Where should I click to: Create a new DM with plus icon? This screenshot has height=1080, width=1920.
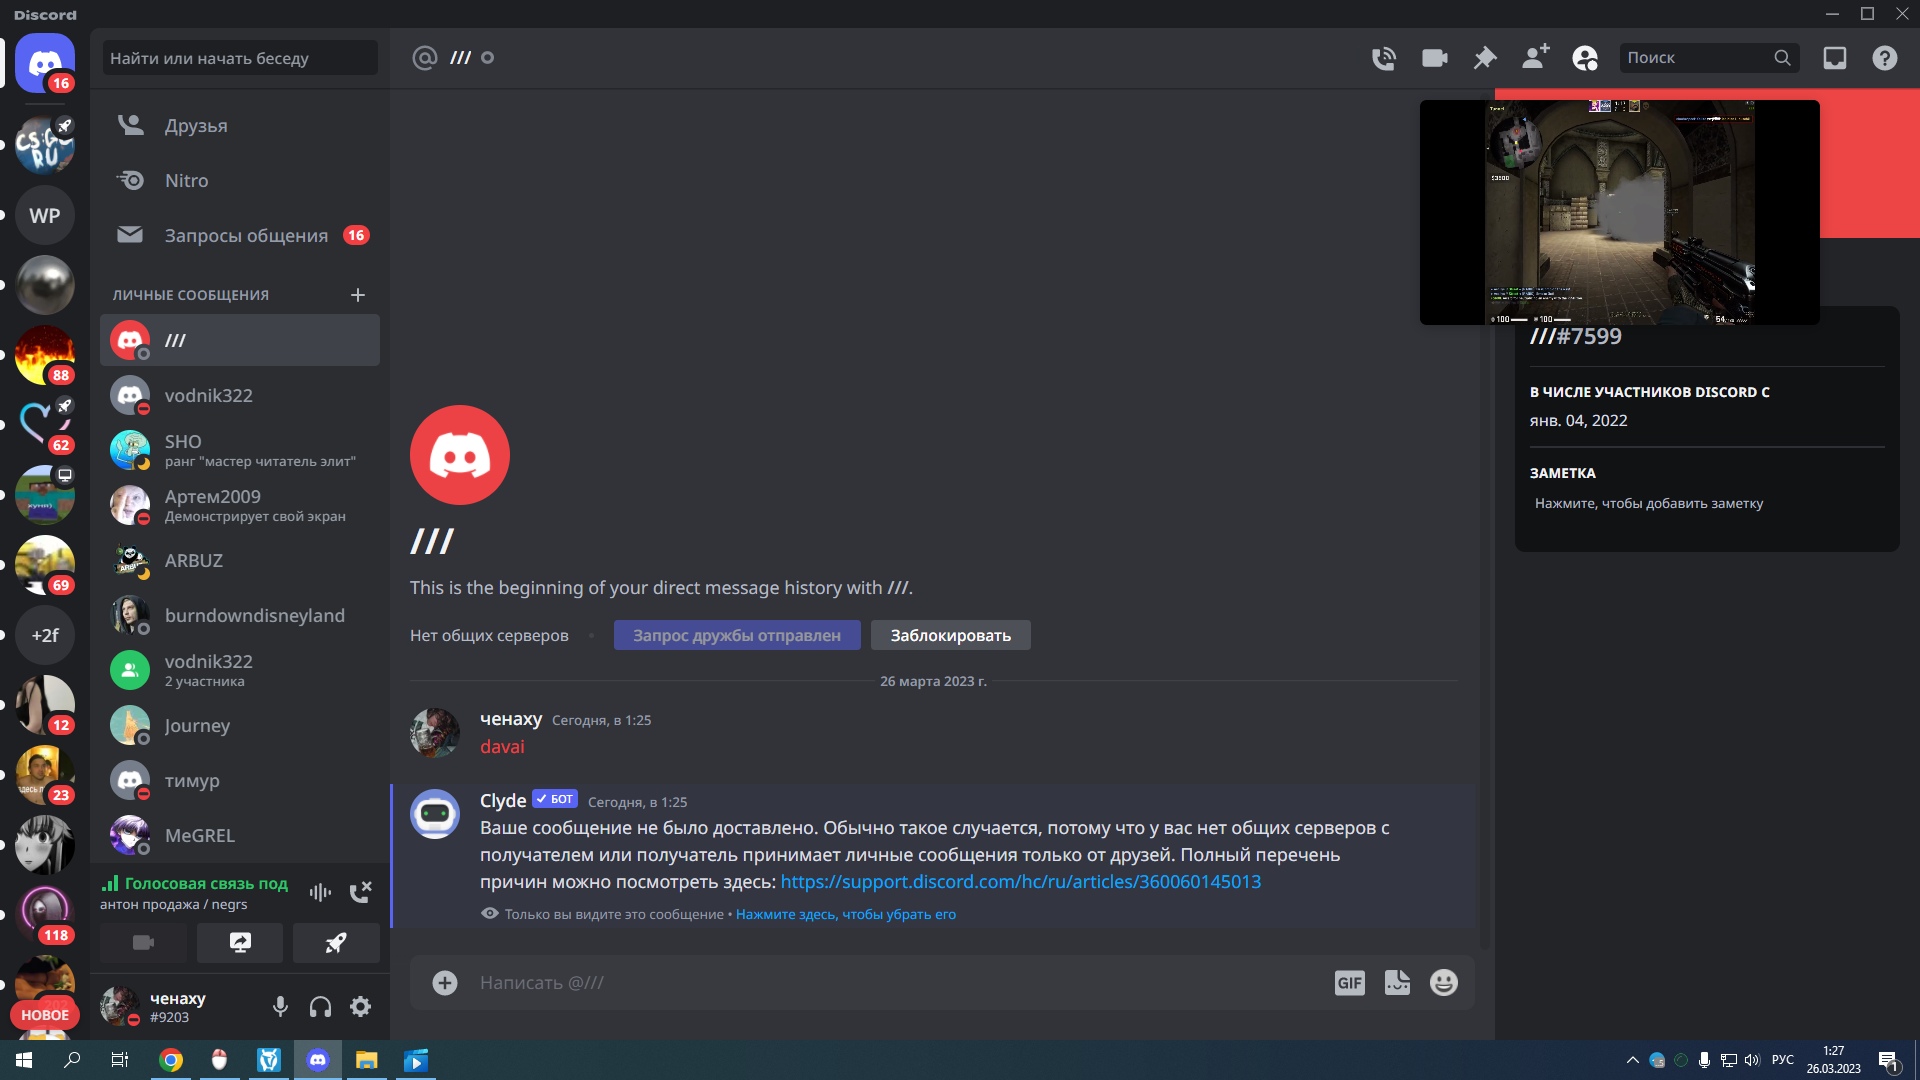tap(358, 295)
